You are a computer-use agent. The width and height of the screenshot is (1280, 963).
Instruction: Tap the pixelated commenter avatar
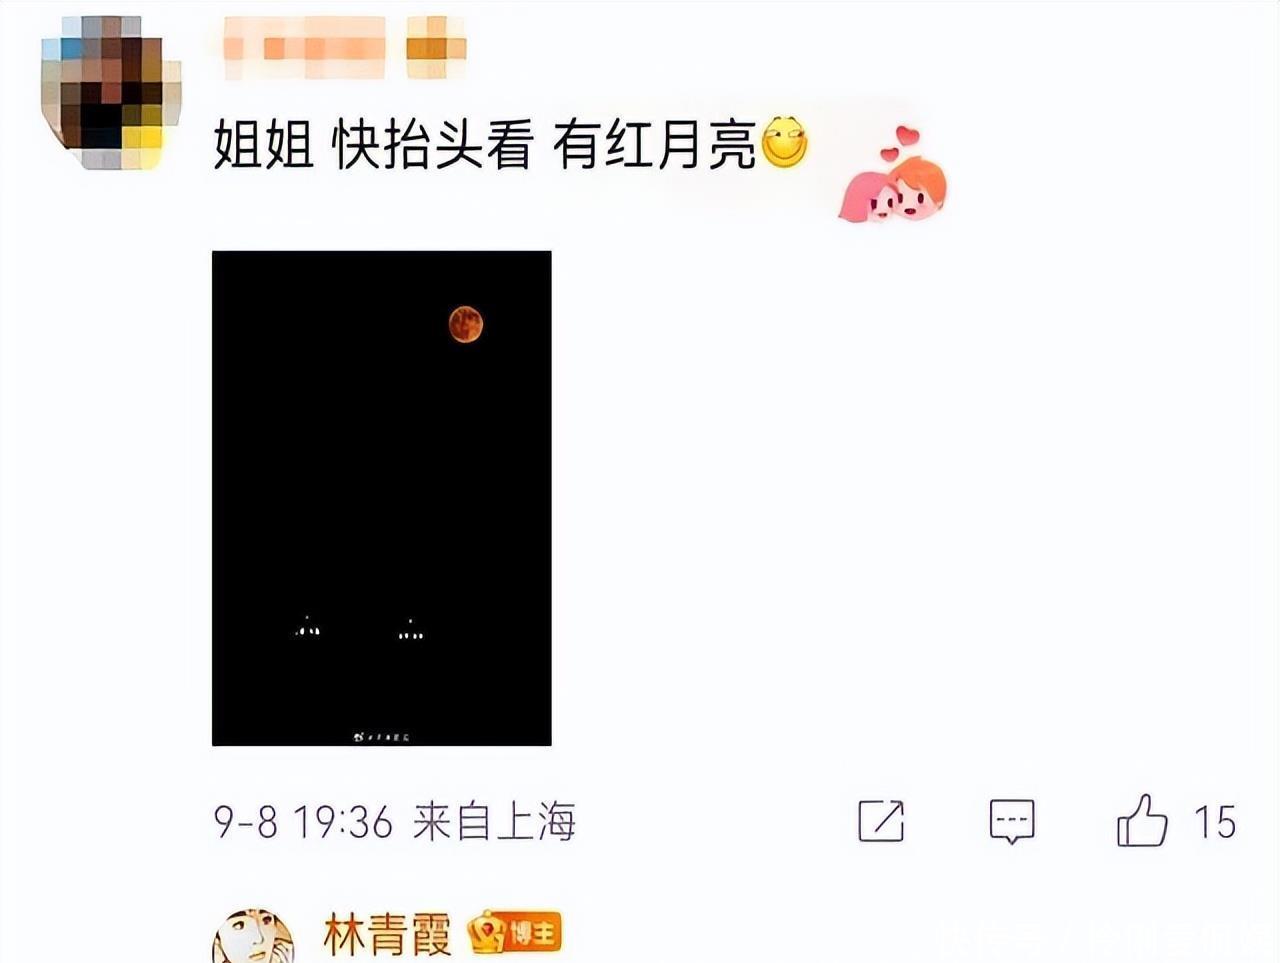110,93
